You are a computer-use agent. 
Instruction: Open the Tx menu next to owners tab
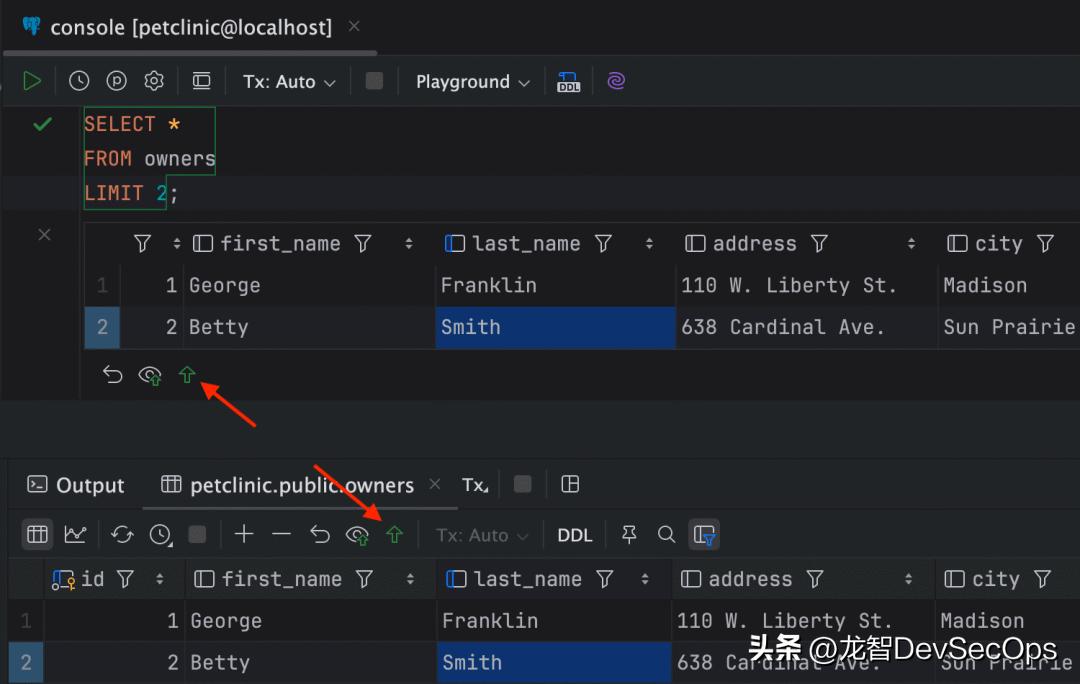coord(475,485)
